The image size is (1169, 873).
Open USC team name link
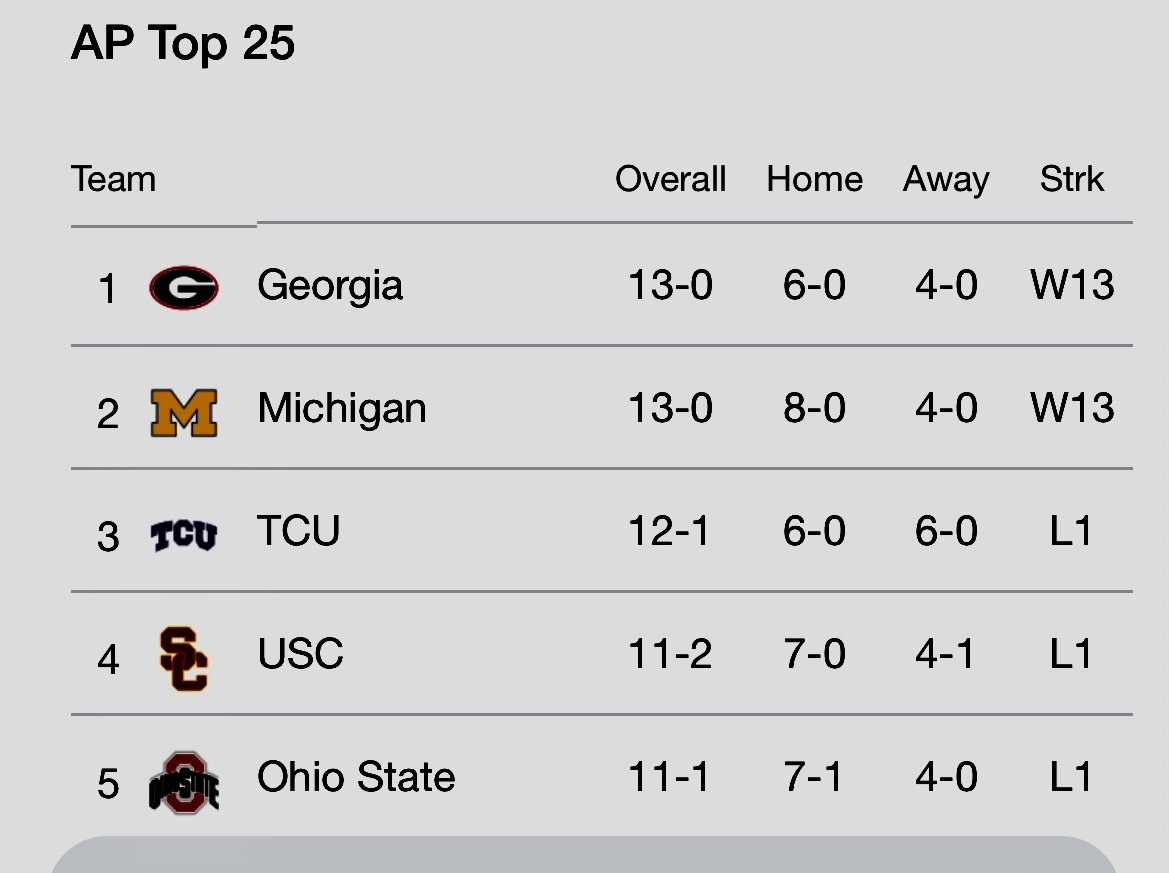click(x=300, y=654)
